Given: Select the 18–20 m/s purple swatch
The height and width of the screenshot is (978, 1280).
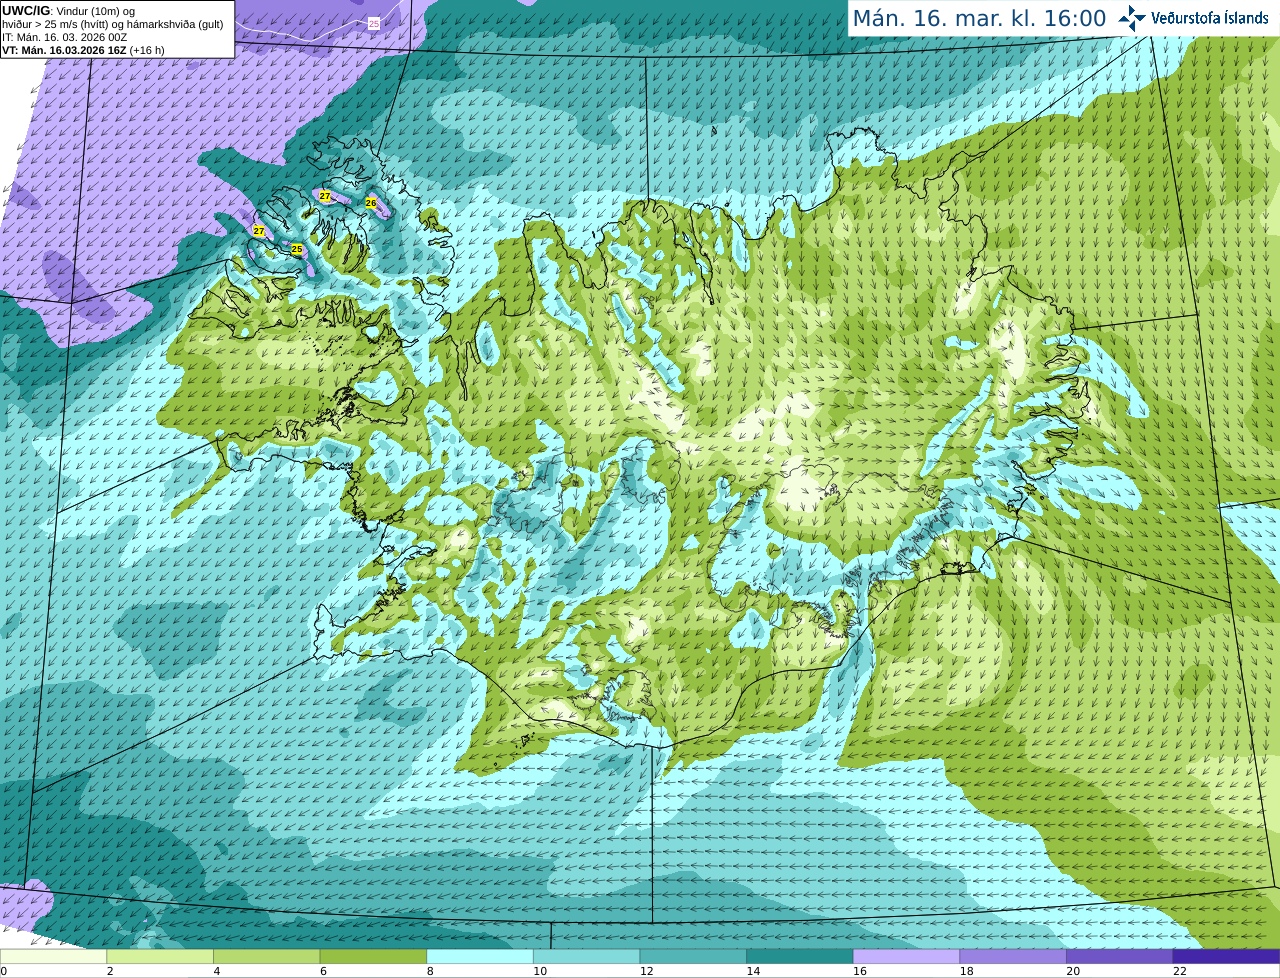Looking at the screenshot, I should 1013,957.
